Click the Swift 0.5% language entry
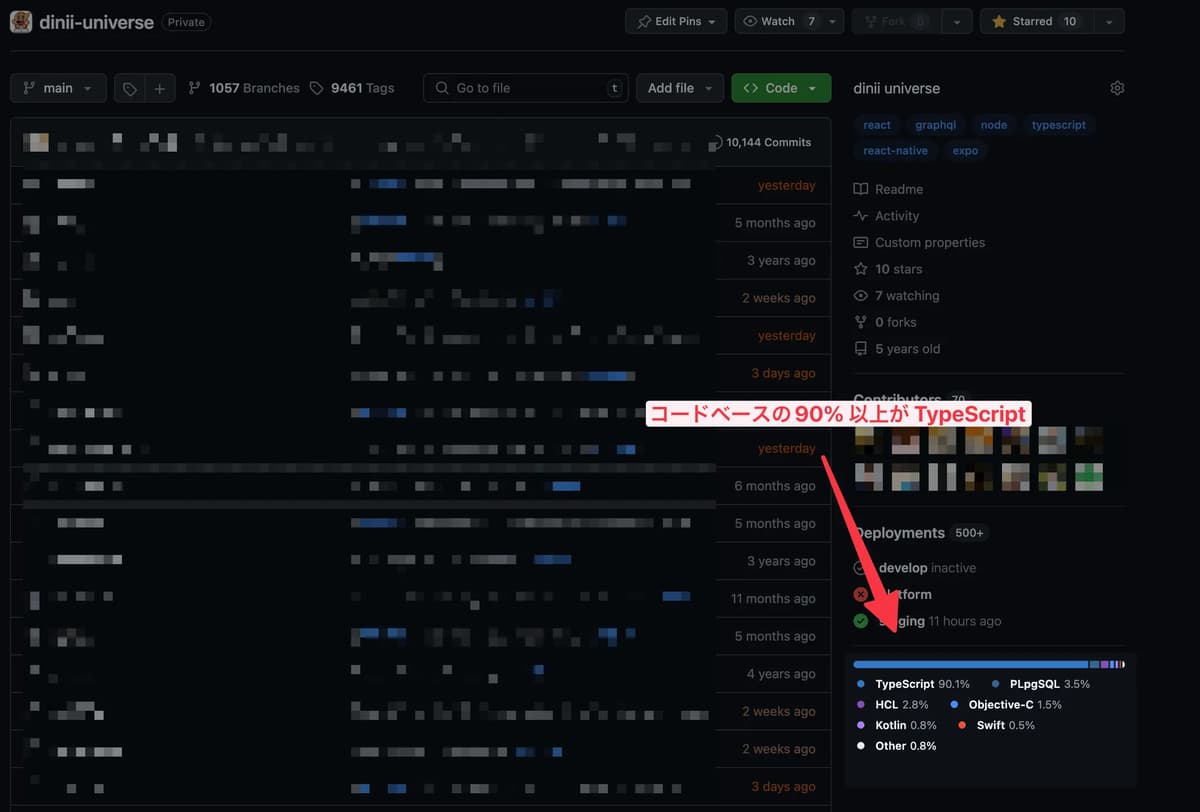 click(x=996, y=725)
